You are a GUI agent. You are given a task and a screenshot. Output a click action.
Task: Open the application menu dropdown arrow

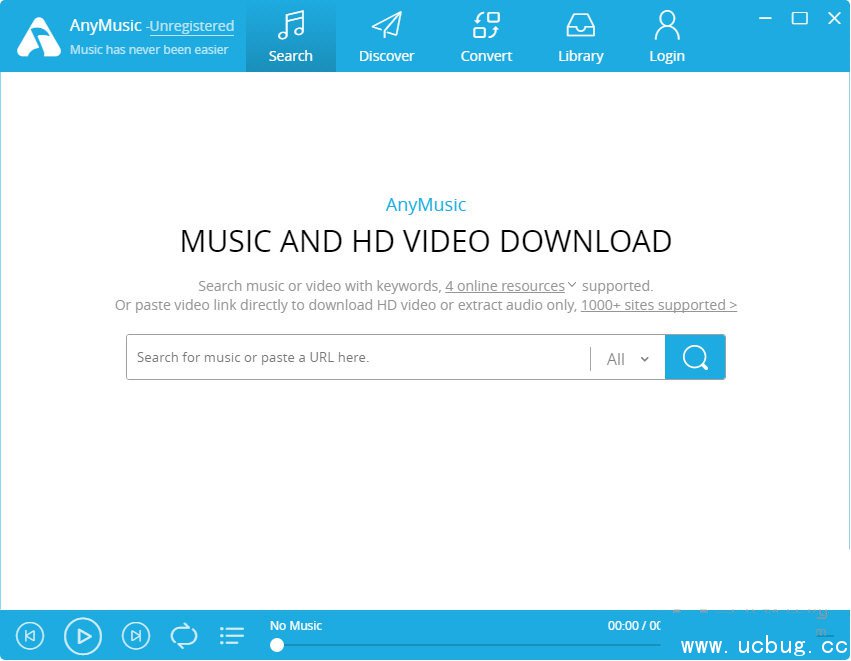pos(734,19)
